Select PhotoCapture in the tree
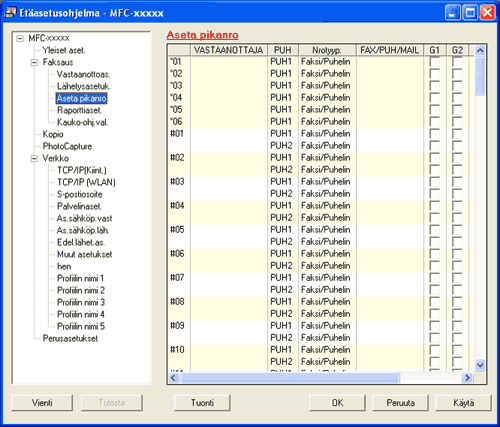500x427 pixels. pyautogui.click(x=67, y=146)
